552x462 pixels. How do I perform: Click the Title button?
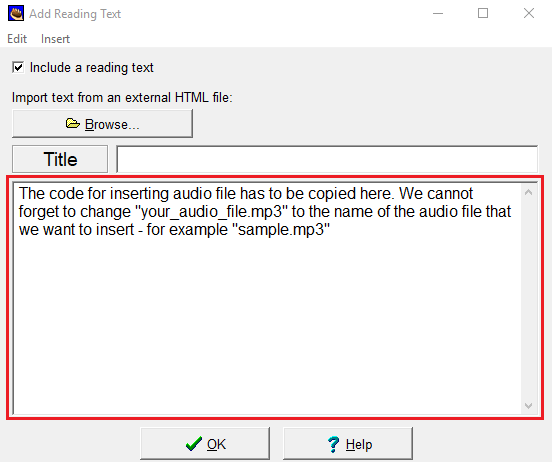point(60,159)
